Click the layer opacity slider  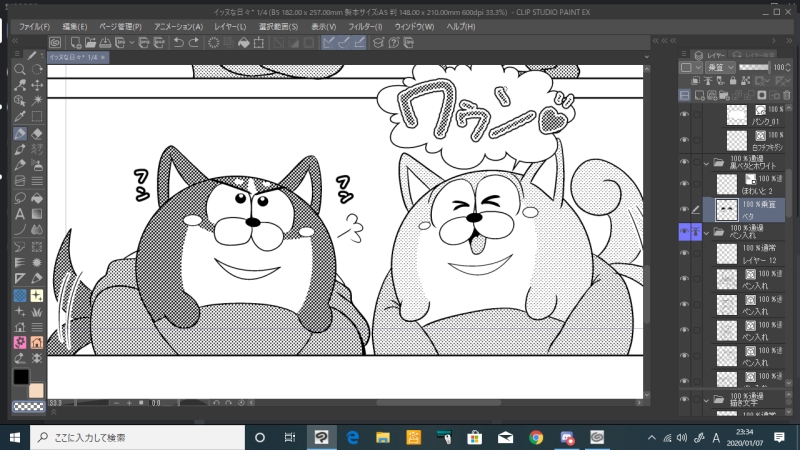[754, 67]
